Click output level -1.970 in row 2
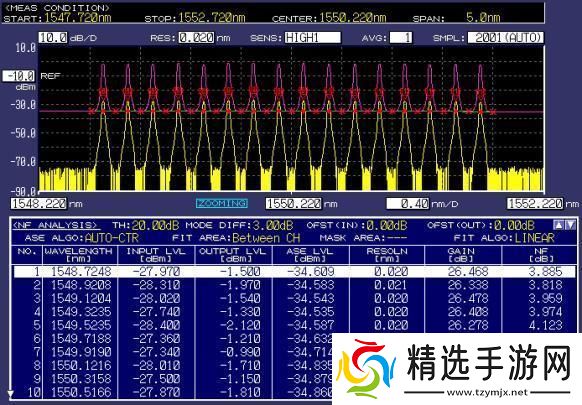The image size is (582, 405). [240, 285]
